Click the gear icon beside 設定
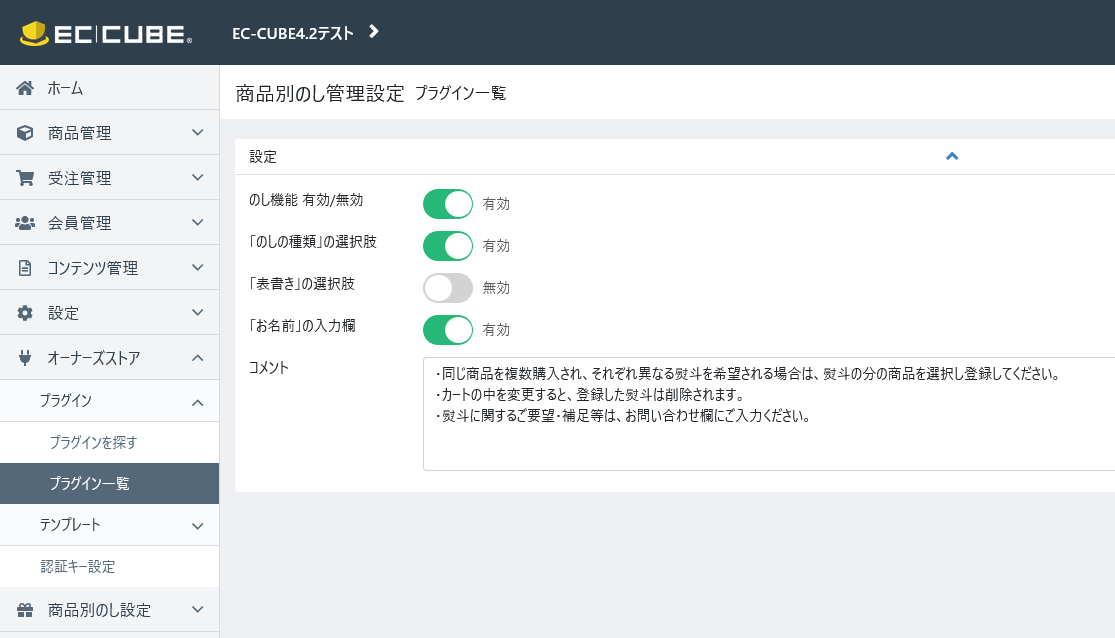1115x638 pixels. point(25,313)
